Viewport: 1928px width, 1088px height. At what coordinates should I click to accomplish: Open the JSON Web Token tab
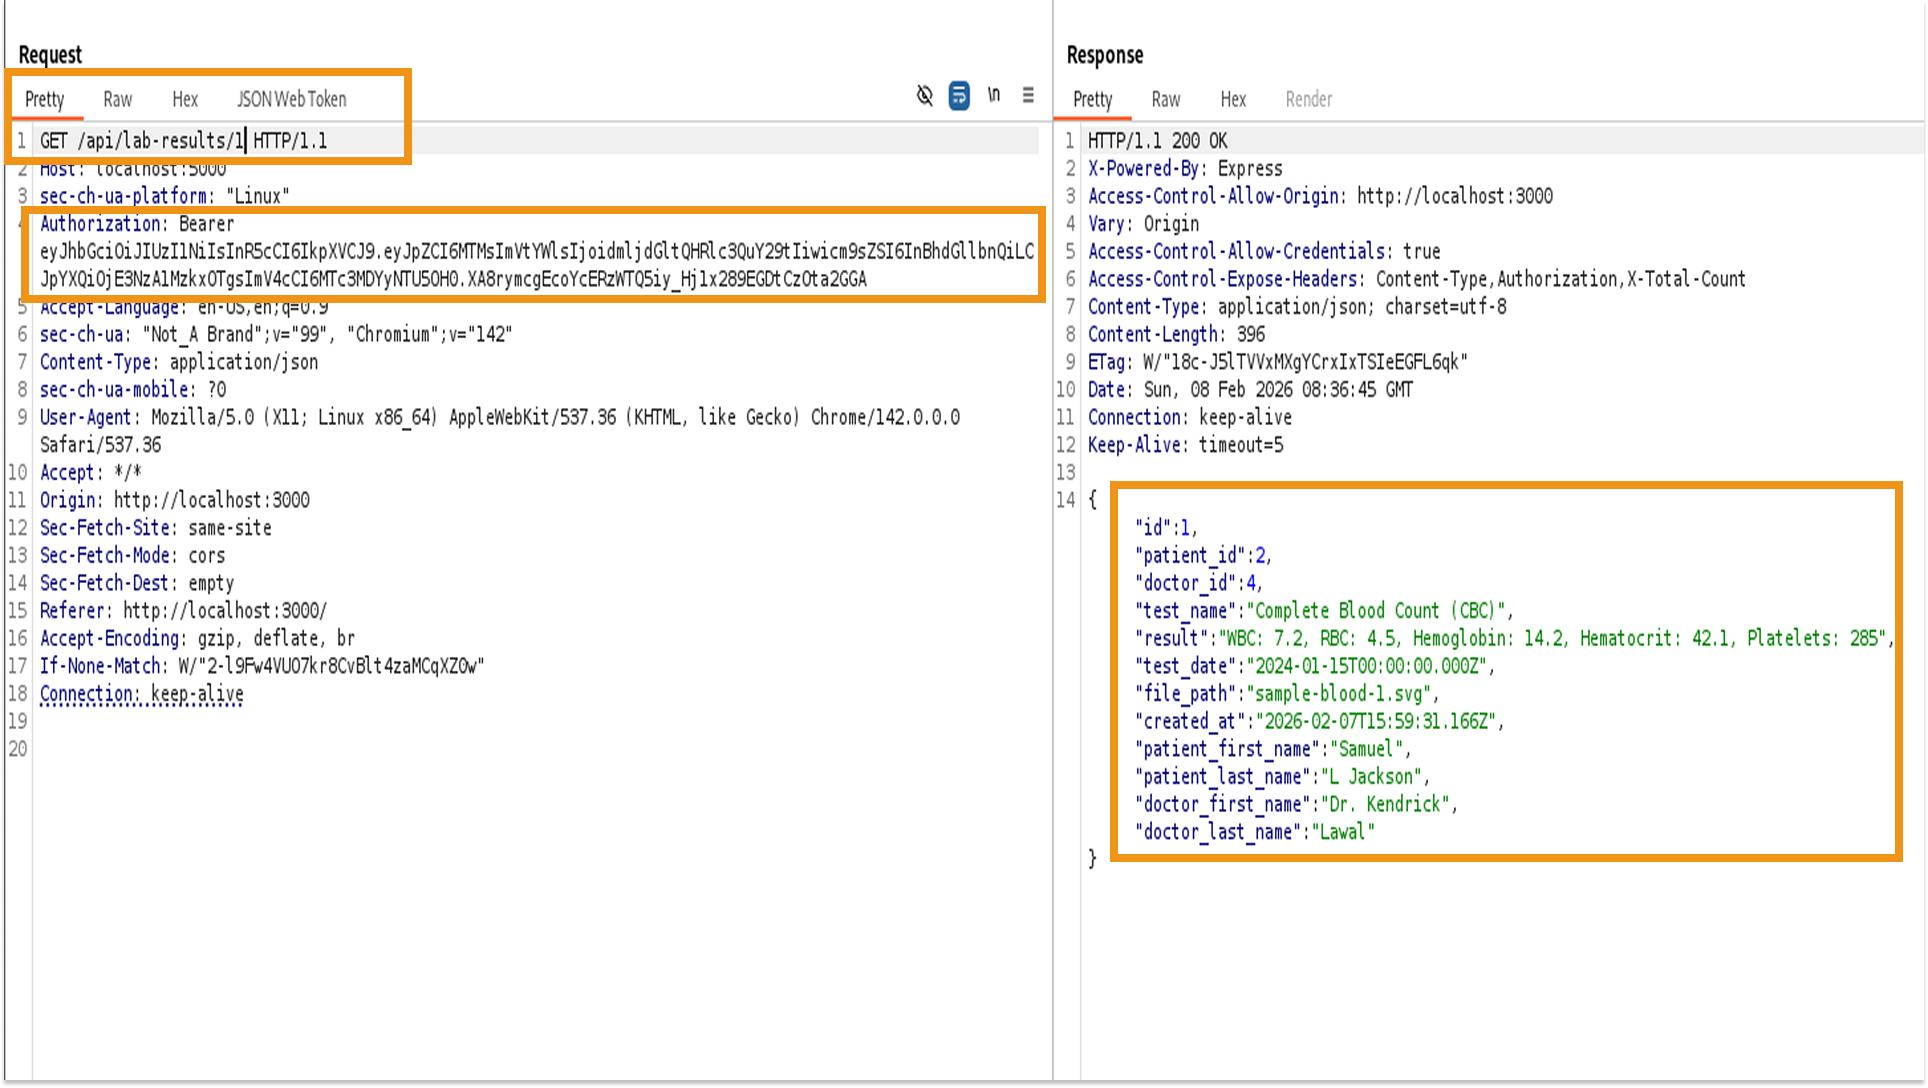click(291, 99)
